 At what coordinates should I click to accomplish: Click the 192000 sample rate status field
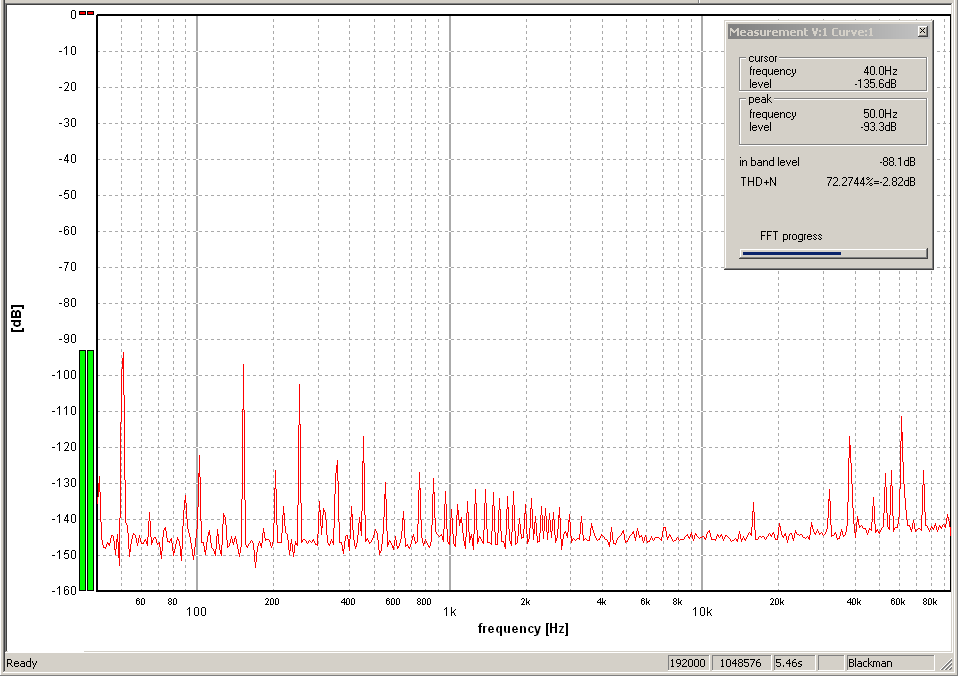687,663
